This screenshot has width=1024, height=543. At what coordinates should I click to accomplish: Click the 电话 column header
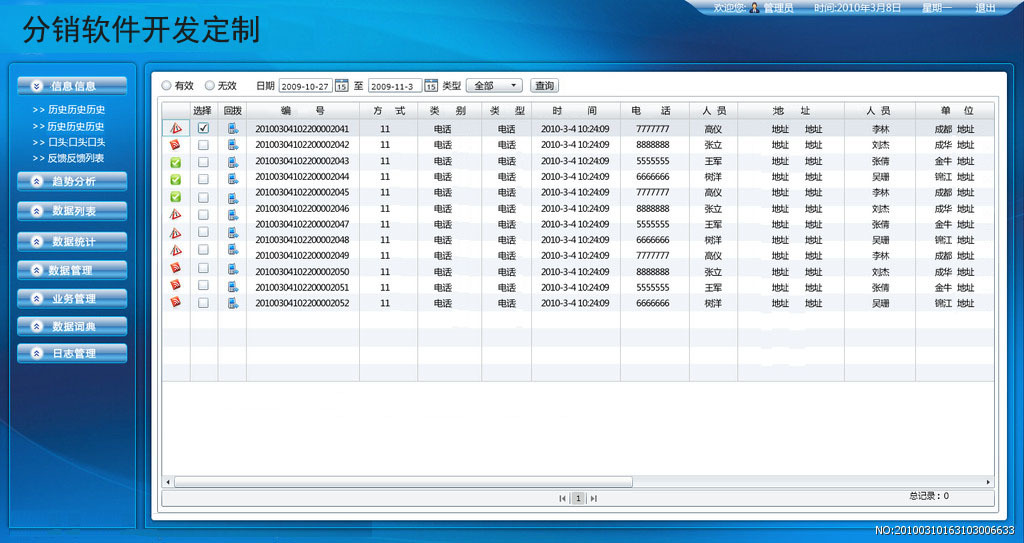[x=654, y=111]
